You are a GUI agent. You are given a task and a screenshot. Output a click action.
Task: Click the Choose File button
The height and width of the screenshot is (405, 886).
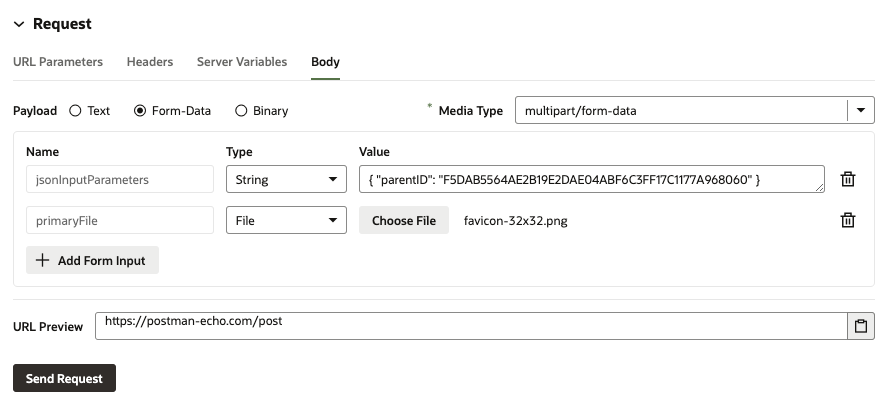404,220
